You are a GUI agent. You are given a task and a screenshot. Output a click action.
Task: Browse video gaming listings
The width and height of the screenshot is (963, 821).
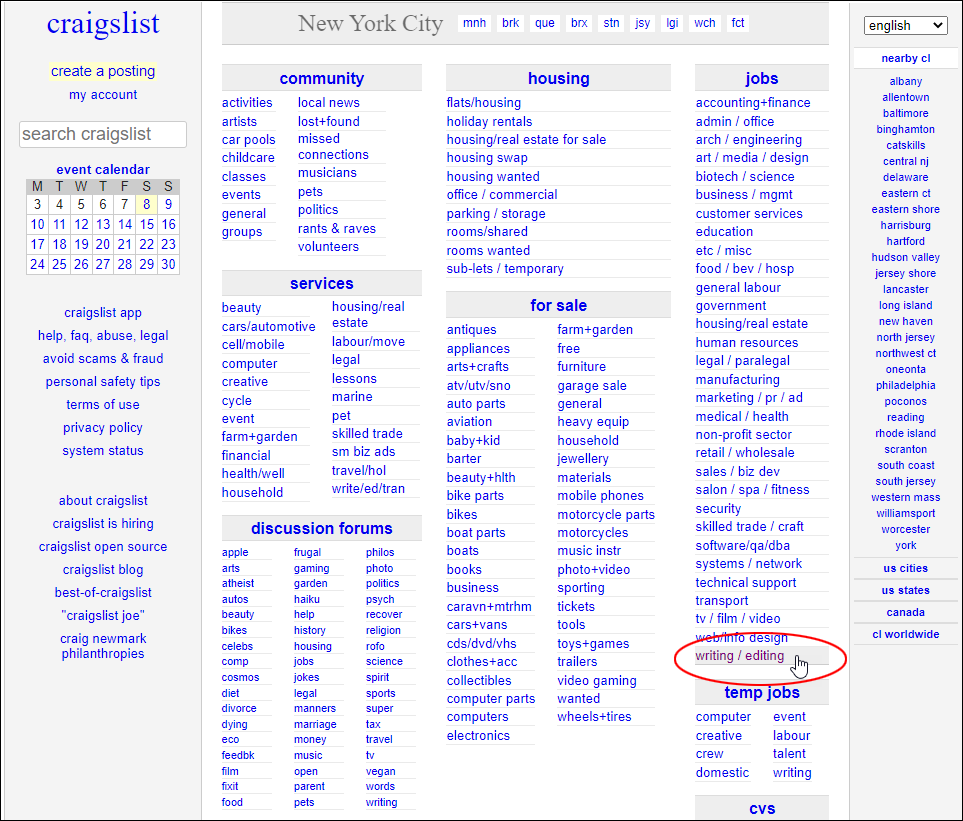click(597, 680)
